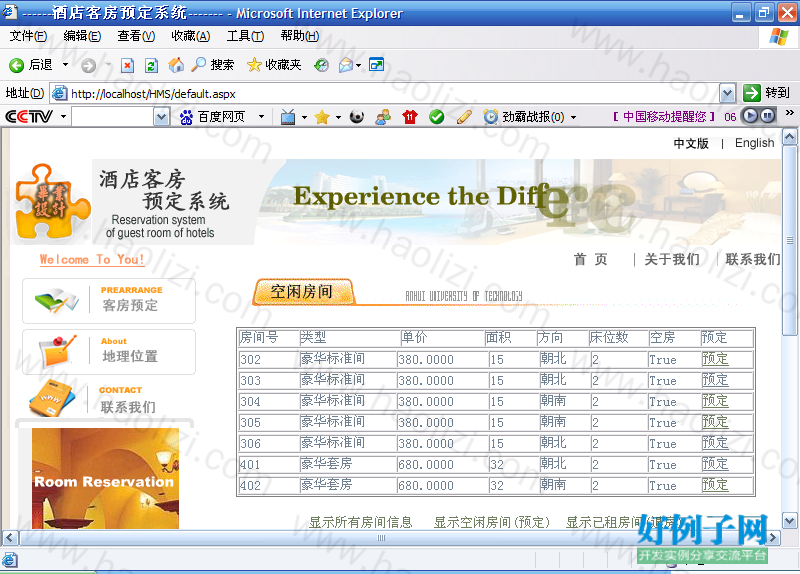
Task: Click 预定 link for room 402
Action: coord(715,485)
